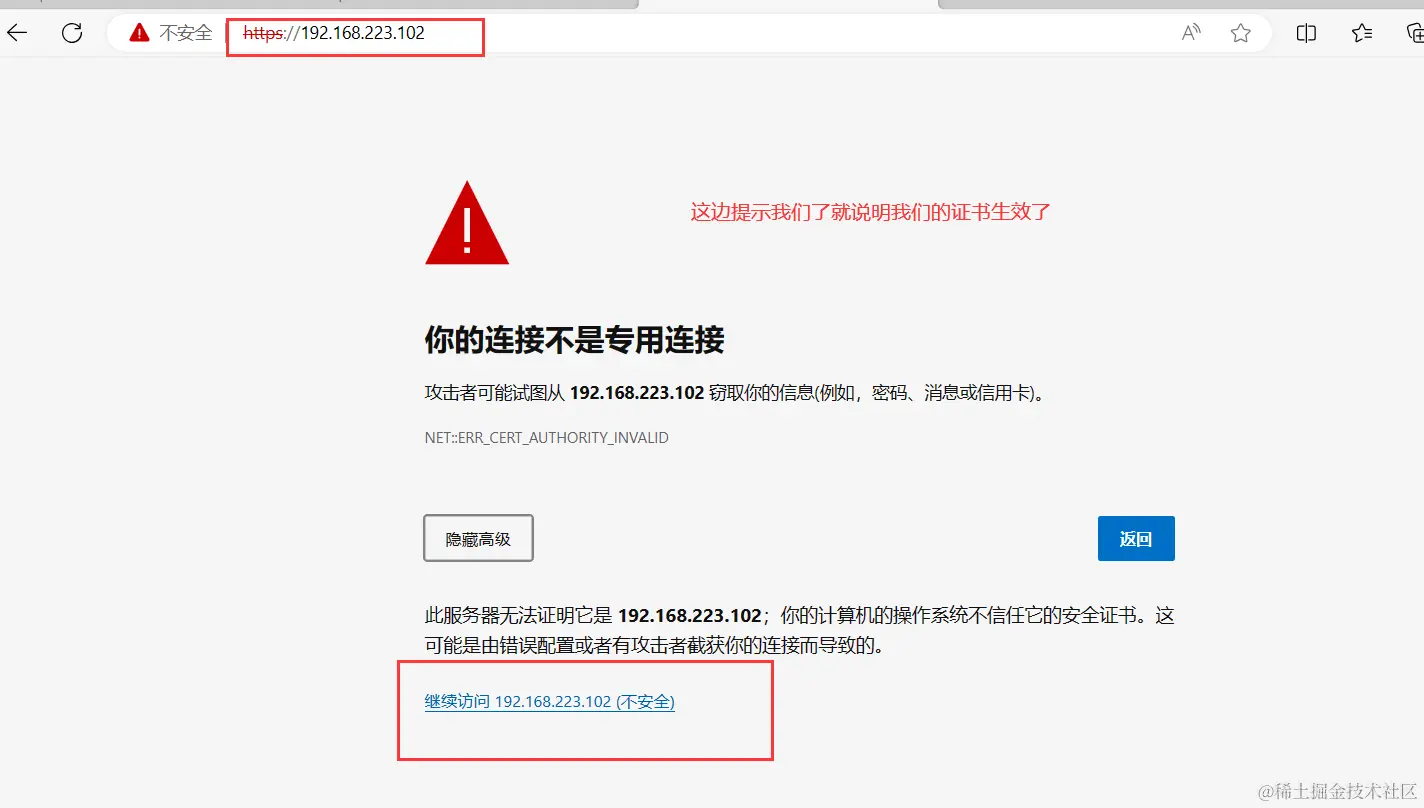
Task: Click the 不安全 site info label
Action: click(186, 33)
